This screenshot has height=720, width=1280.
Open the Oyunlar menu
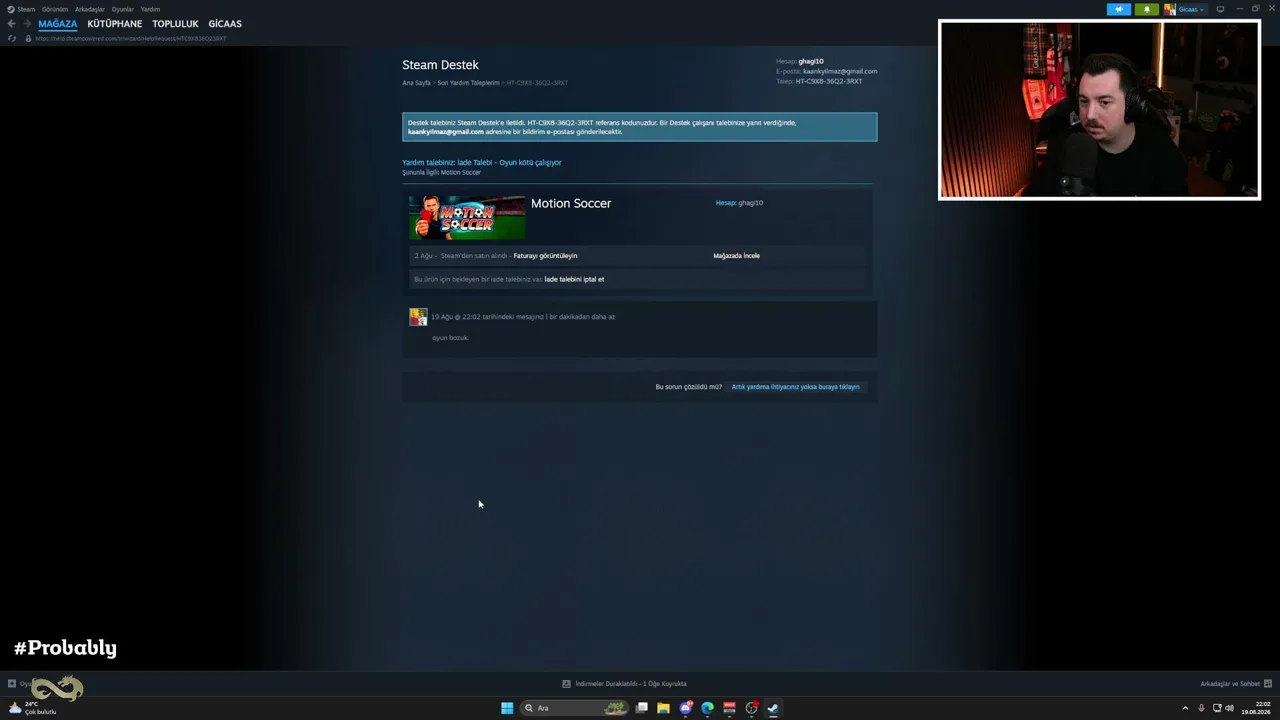pos(123,9)
